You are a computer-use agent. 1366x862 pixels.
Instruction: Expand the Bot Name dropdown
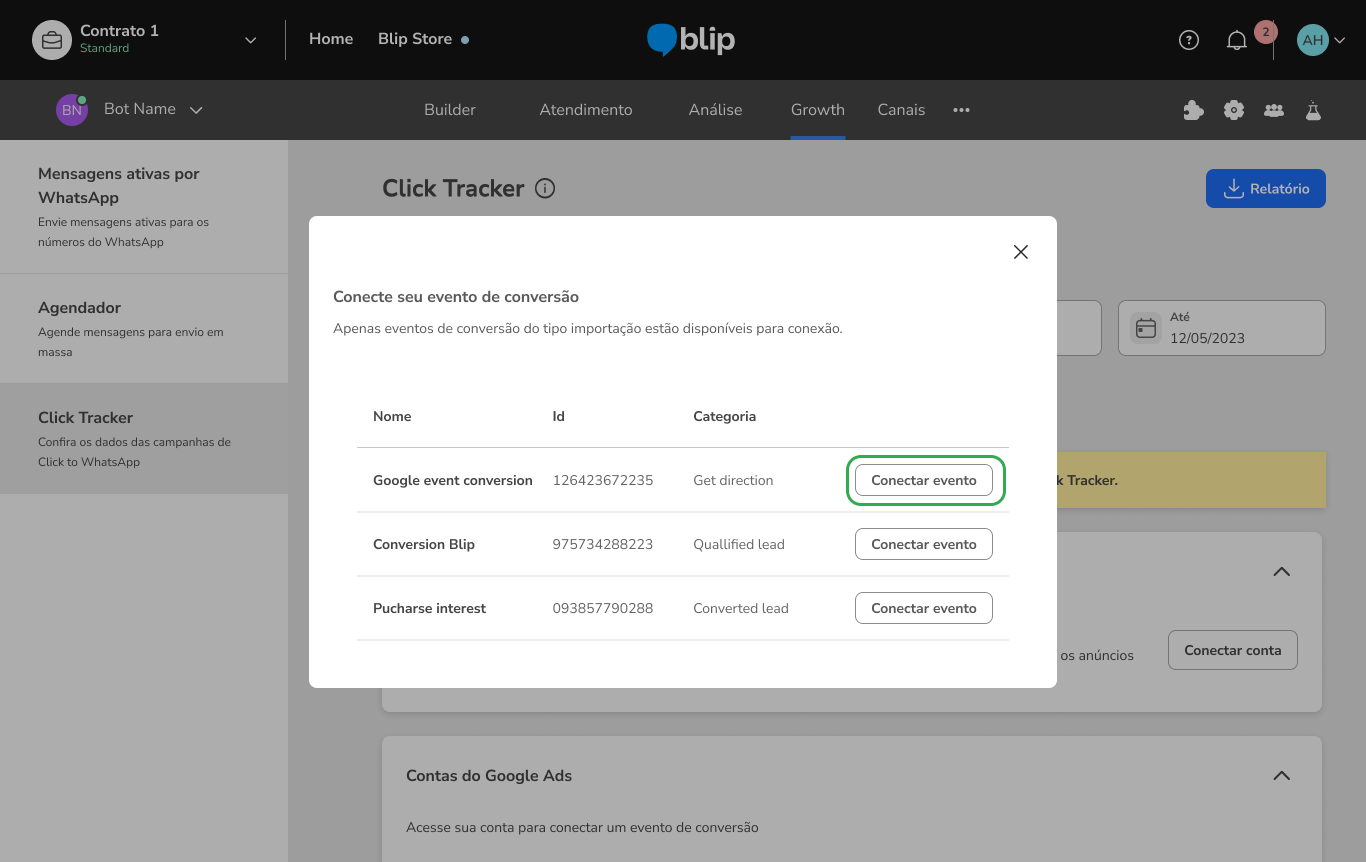196,110
